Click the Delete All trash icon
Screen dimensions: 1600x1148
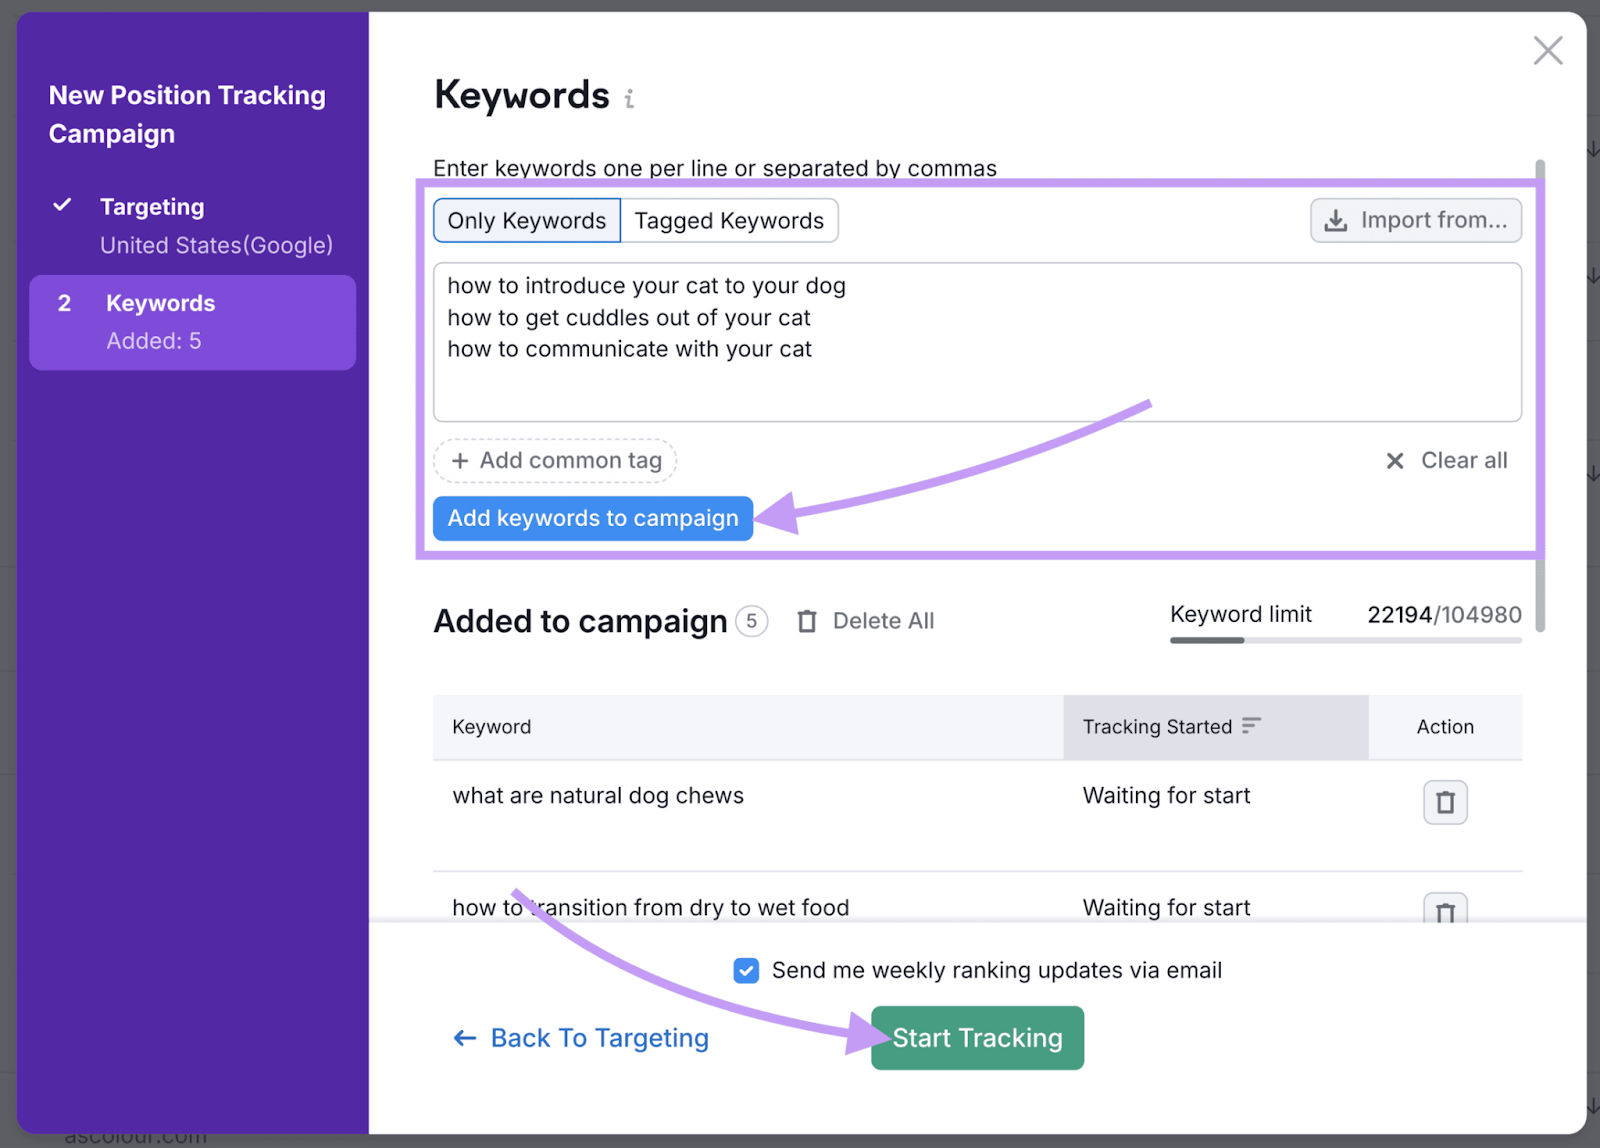tap(807, 621)
